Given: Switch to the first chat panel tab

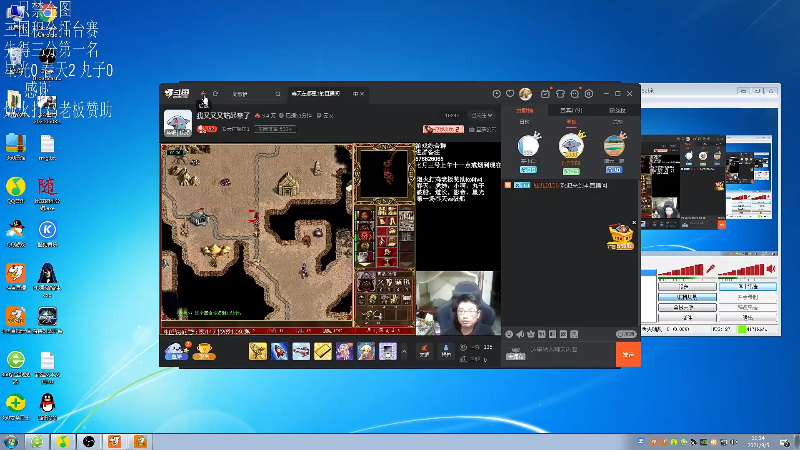Looking at the screenshot, I should (524, 110).
